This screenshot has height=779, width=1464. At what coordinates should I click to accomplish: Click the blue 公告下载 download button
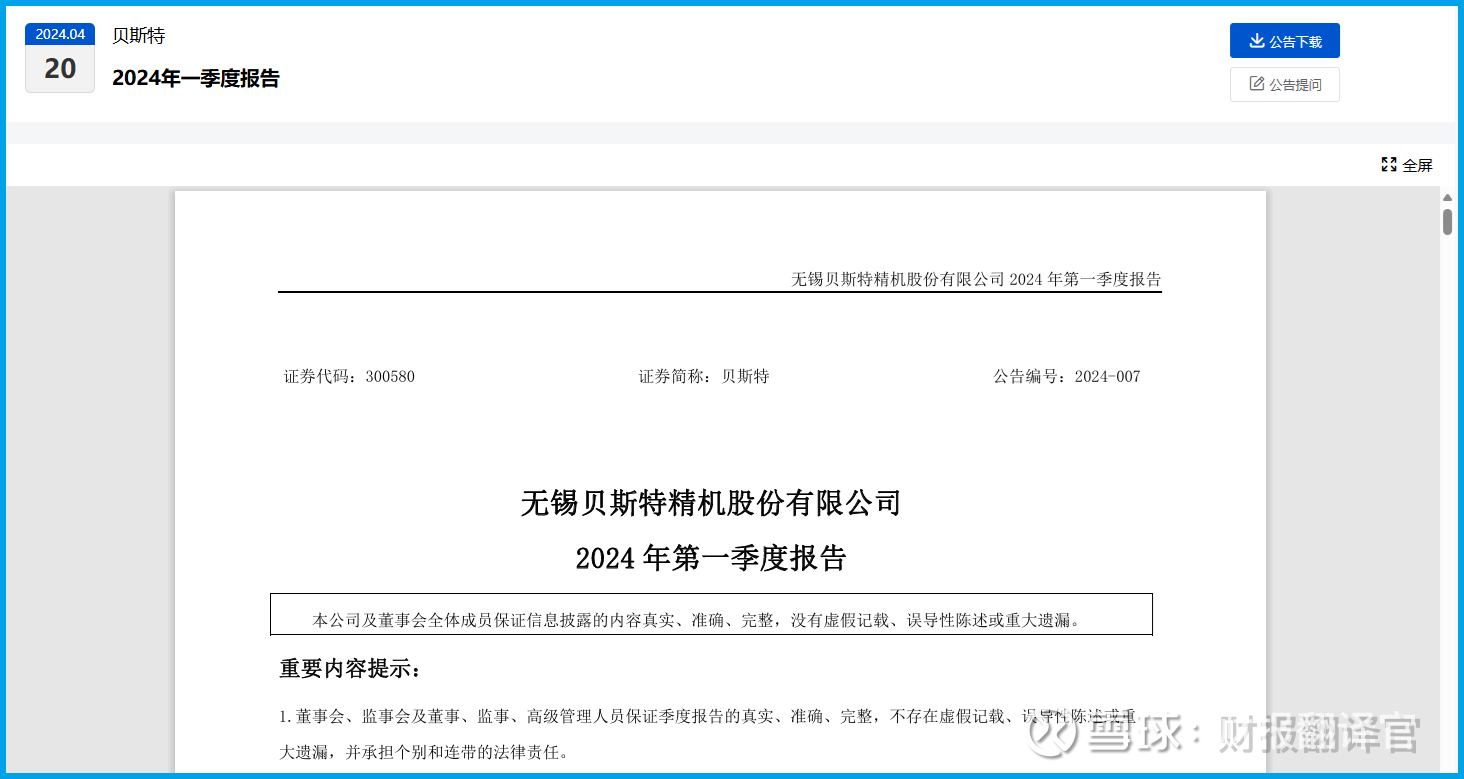click(1284, 40)
